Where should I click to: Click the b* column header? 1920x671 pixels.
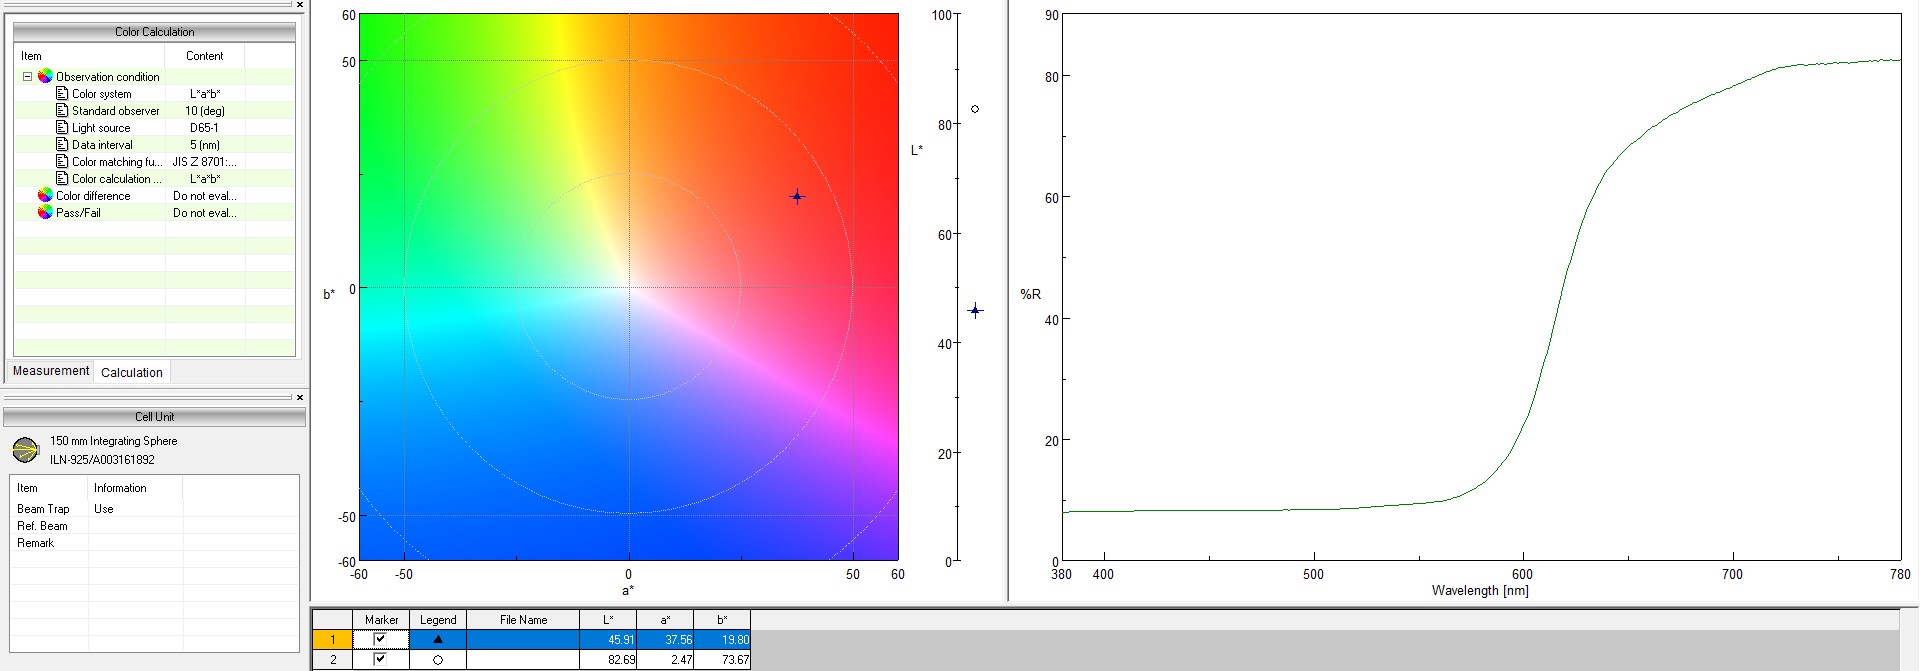(722, 620)
